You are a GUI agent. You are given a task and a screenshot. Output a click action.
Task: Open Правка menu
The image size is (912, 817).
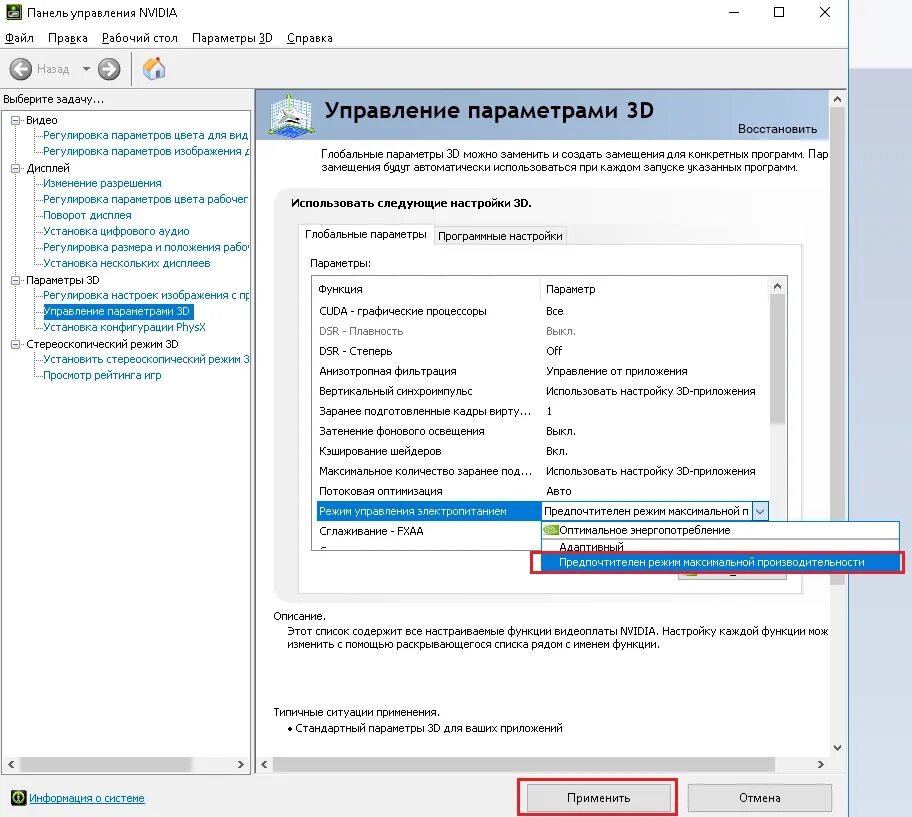(67, 38)
